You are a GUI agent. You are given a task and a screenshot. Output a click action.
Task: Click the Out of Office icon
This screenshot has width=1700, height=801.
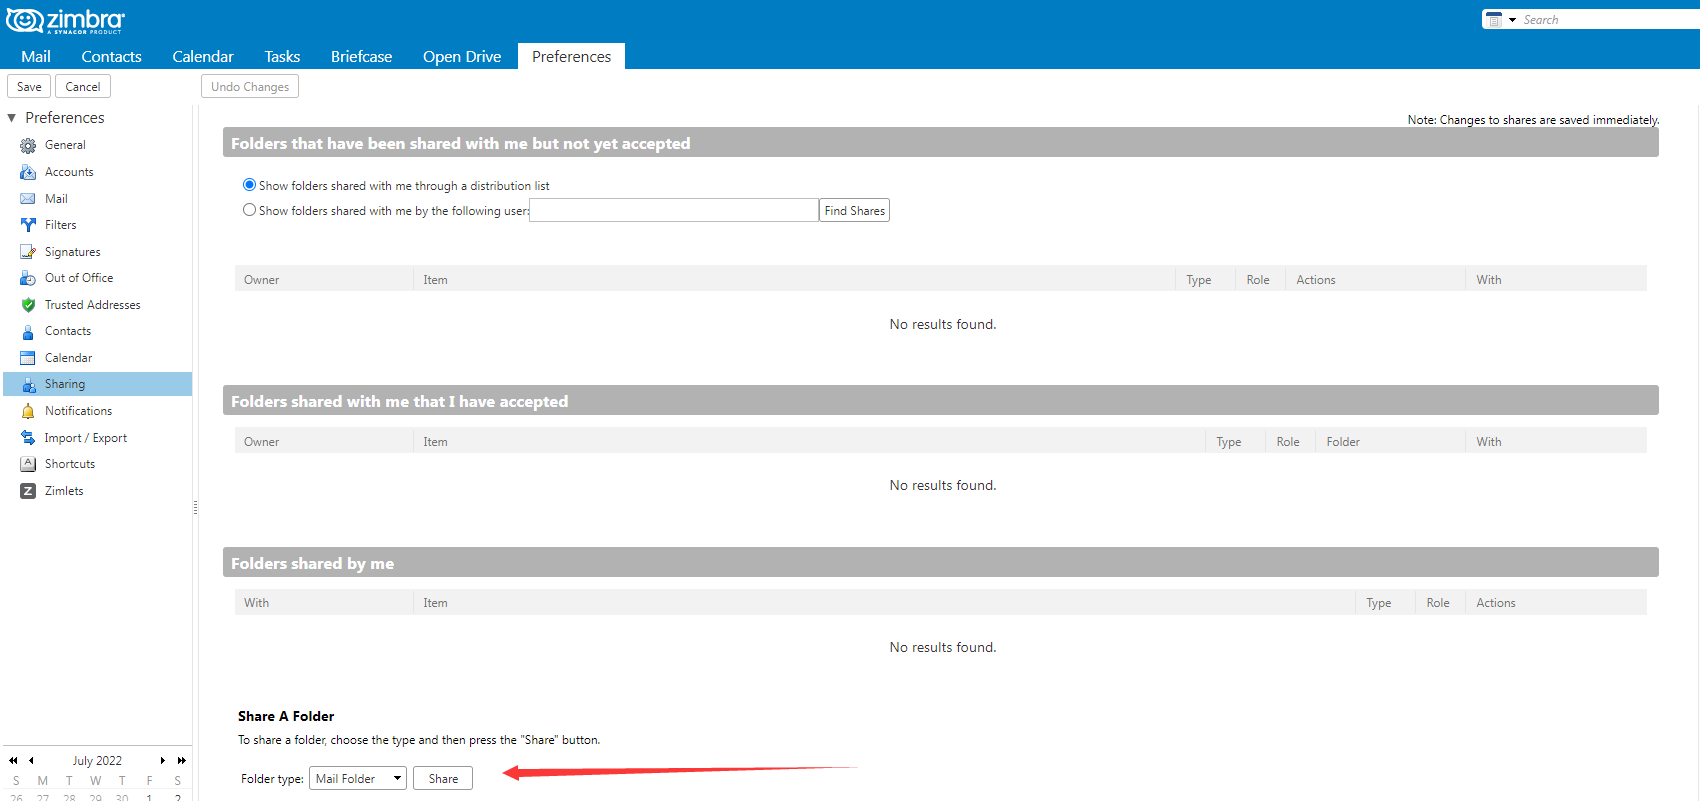(x=28, y=278)
